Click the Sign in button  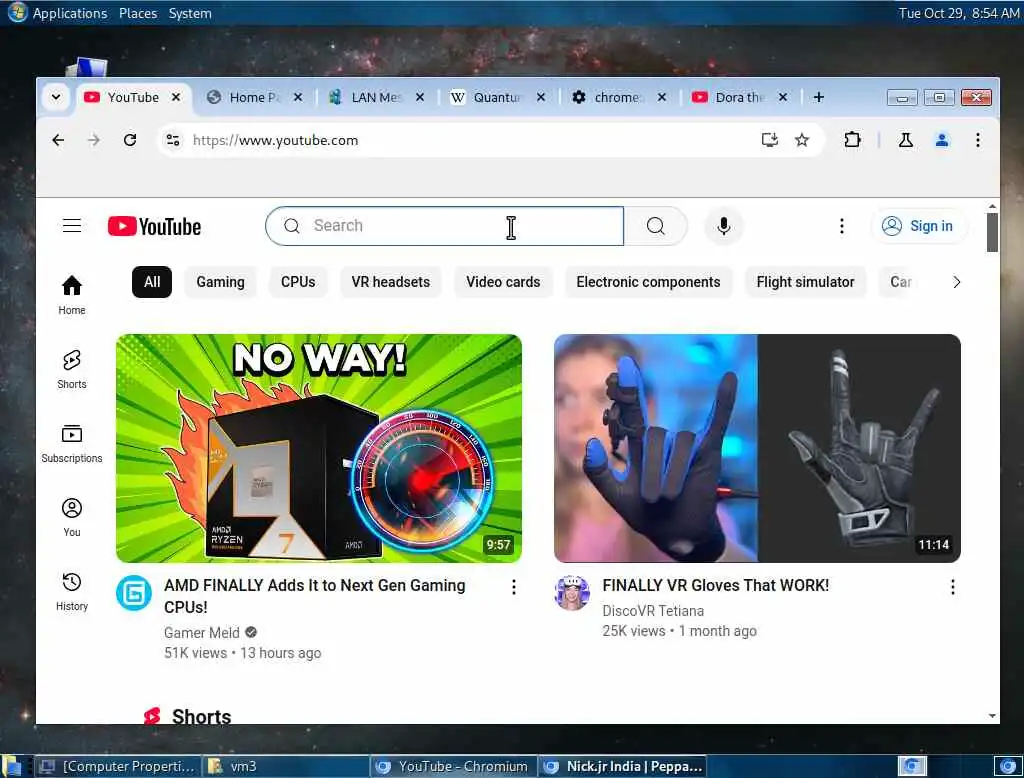[920, 226]
